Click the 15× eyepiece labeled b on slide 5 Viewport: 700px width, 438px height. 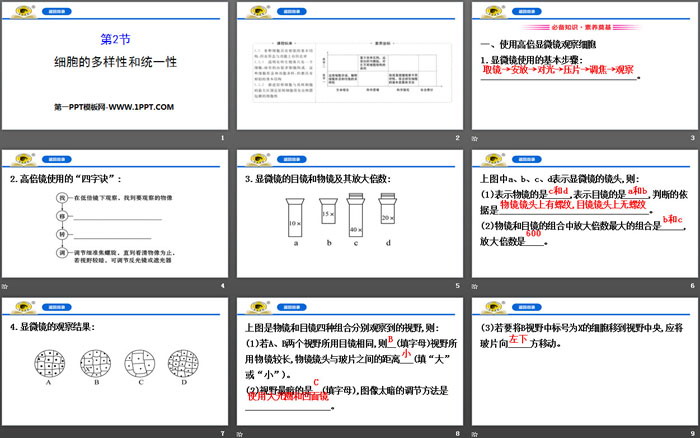328,211
